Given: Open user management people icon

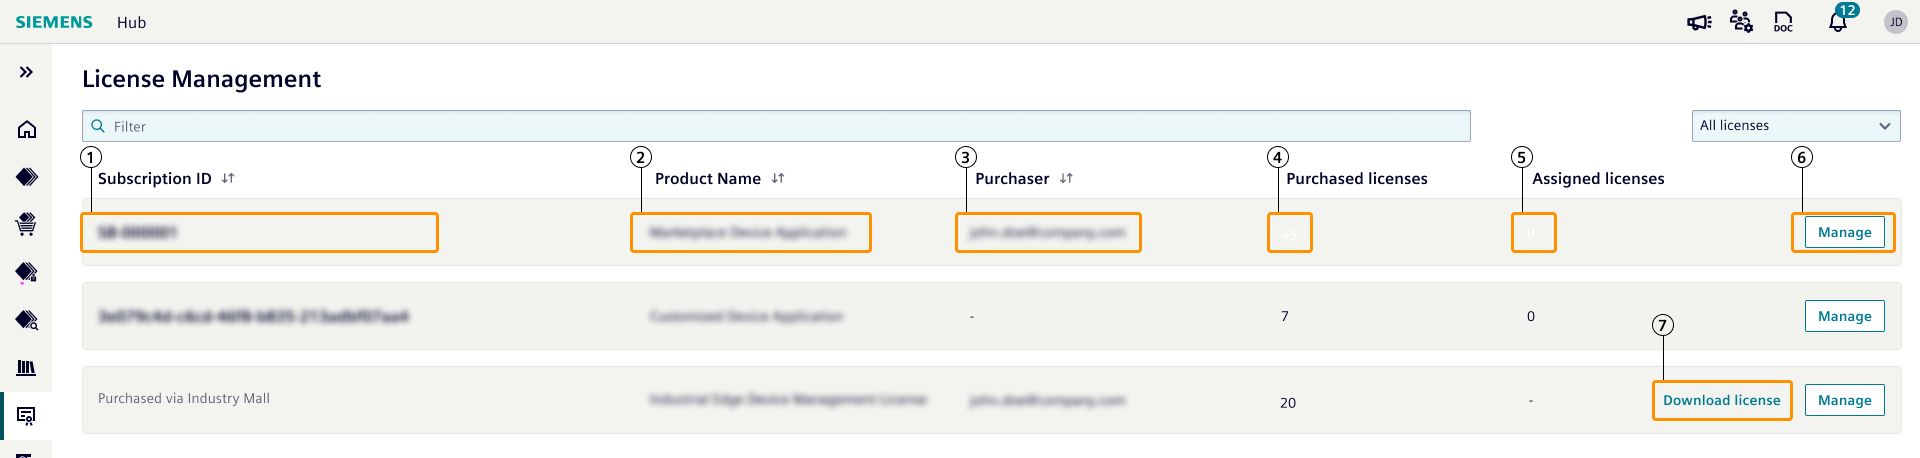Looking at the screenshot, I should (1741, 22).
